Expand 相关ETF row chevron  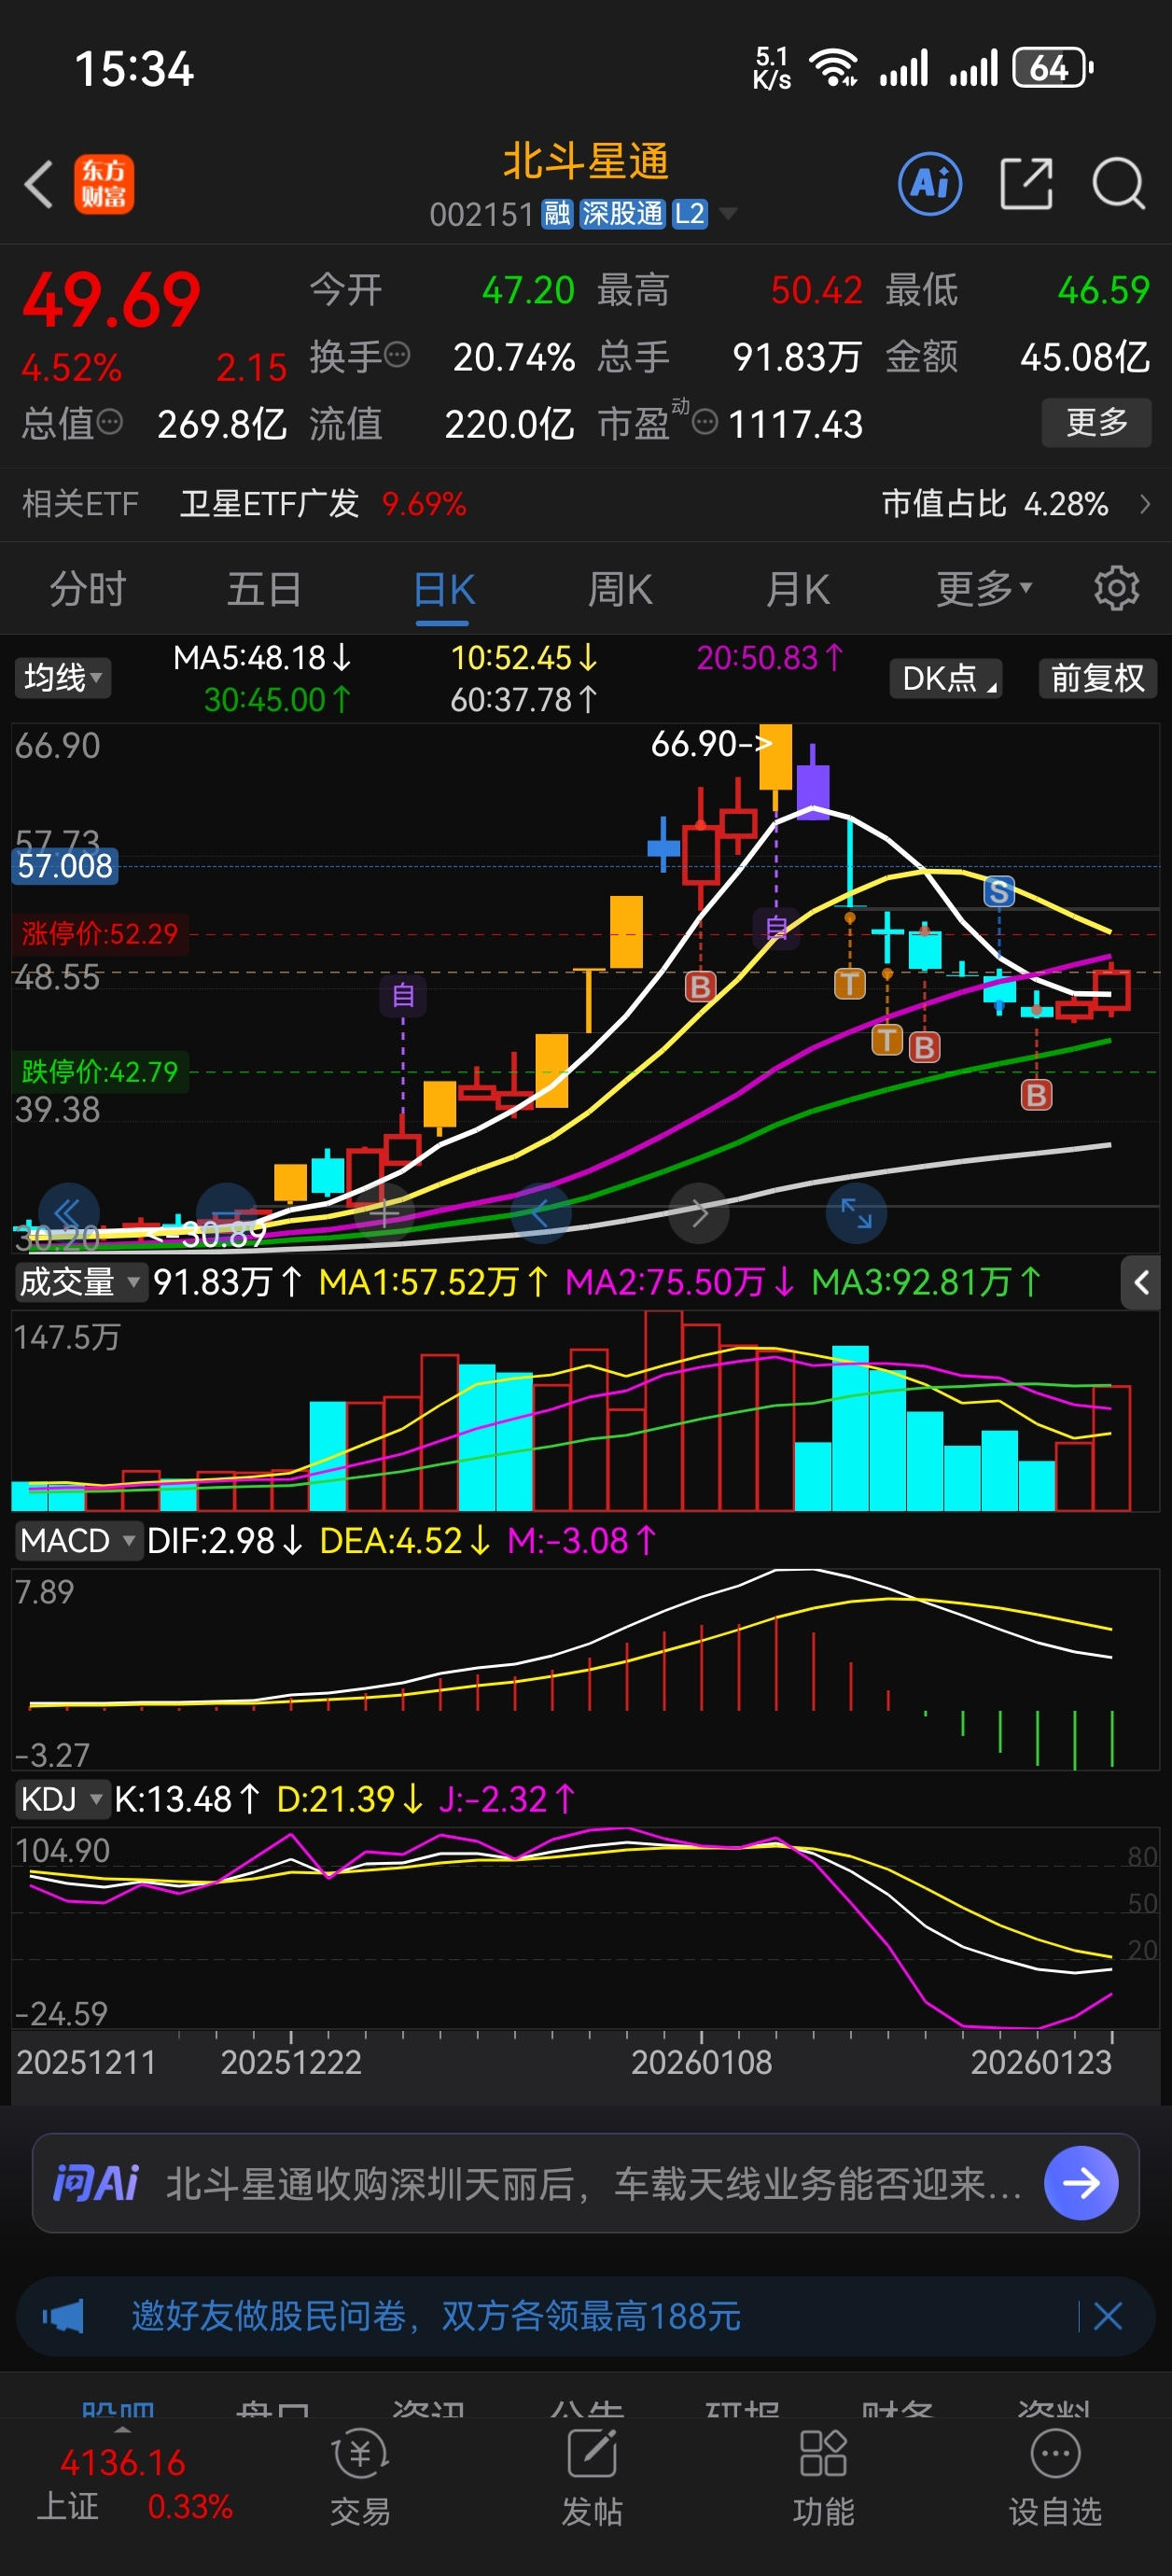tap(1145, 503)
